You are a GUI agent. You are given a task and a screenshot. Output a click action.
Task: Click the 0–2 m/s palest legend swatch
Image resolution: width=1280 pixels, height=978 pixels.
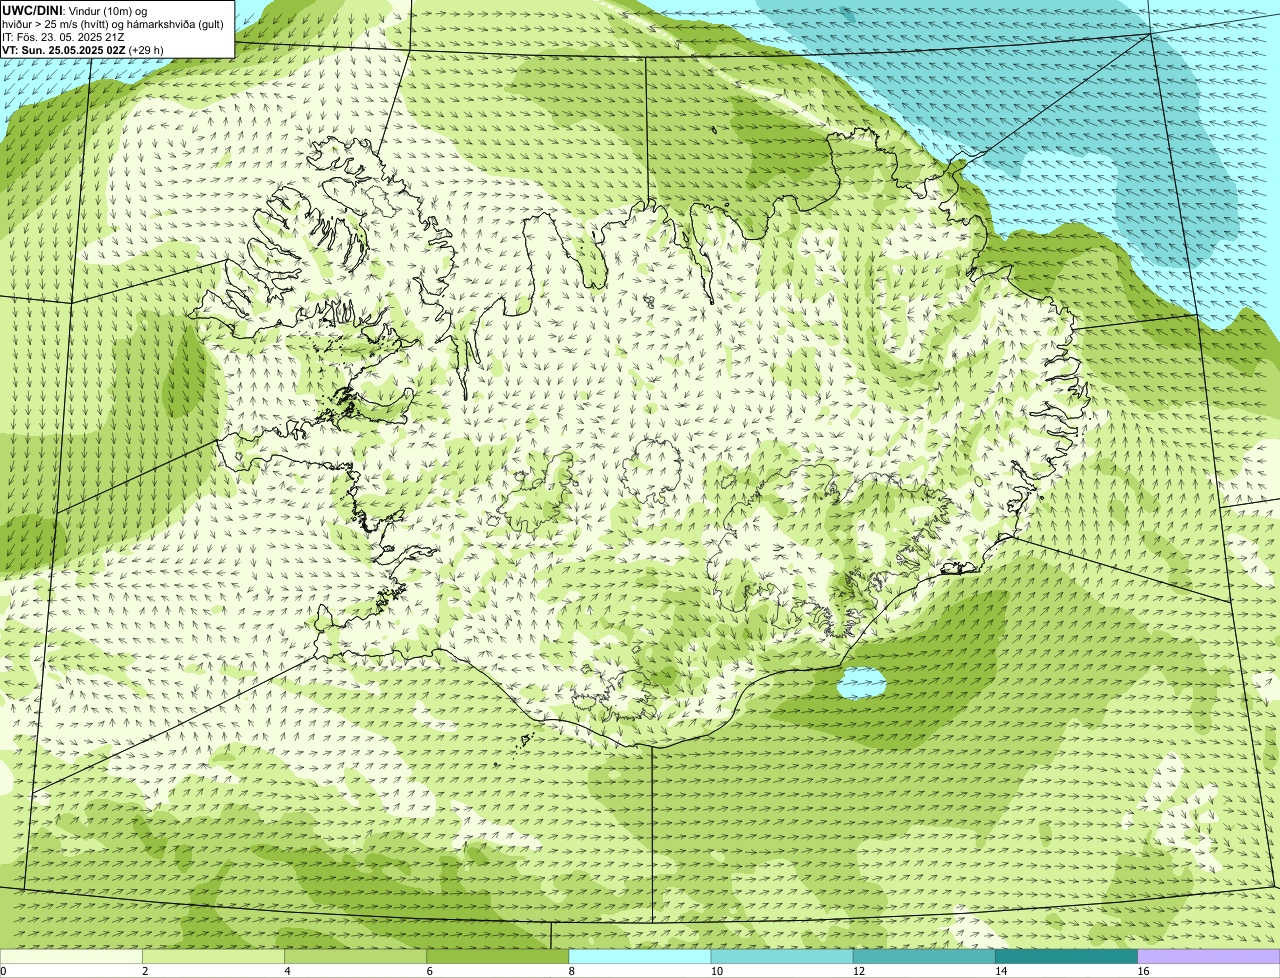[x=71, y=957]
